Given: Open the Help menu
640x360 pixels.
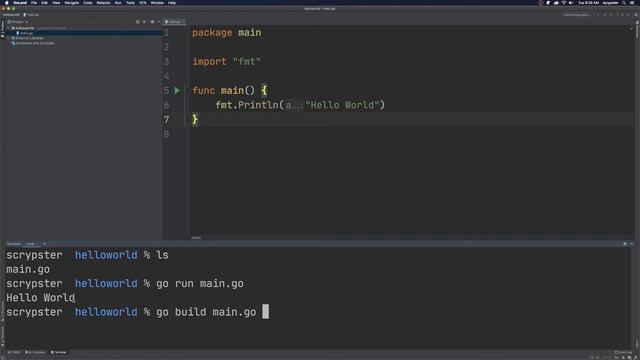Looking at the screenshot, I should [x=172, y=2].
